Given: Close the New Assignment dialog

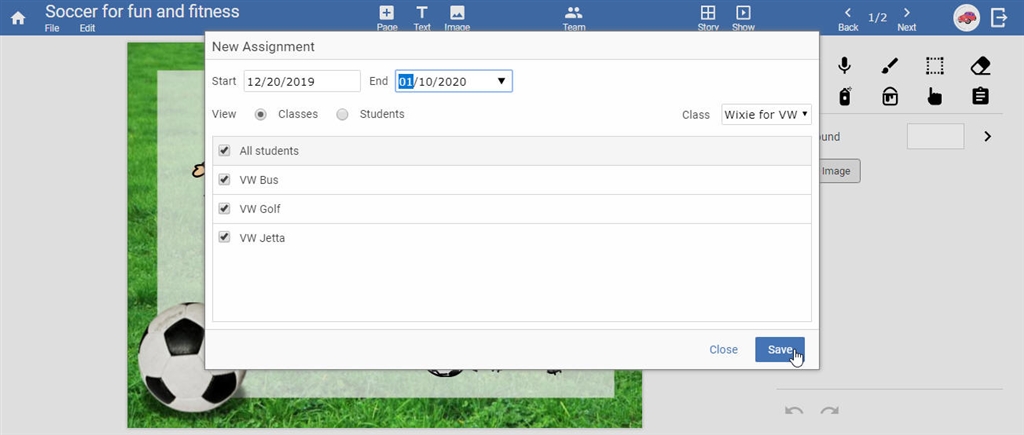Looking at the screenshot, I should point(724,349).
